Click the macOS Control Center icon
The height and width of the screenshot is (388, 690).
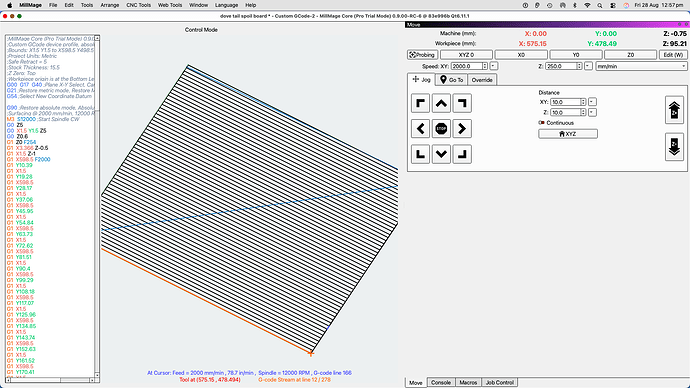(613, 5)
